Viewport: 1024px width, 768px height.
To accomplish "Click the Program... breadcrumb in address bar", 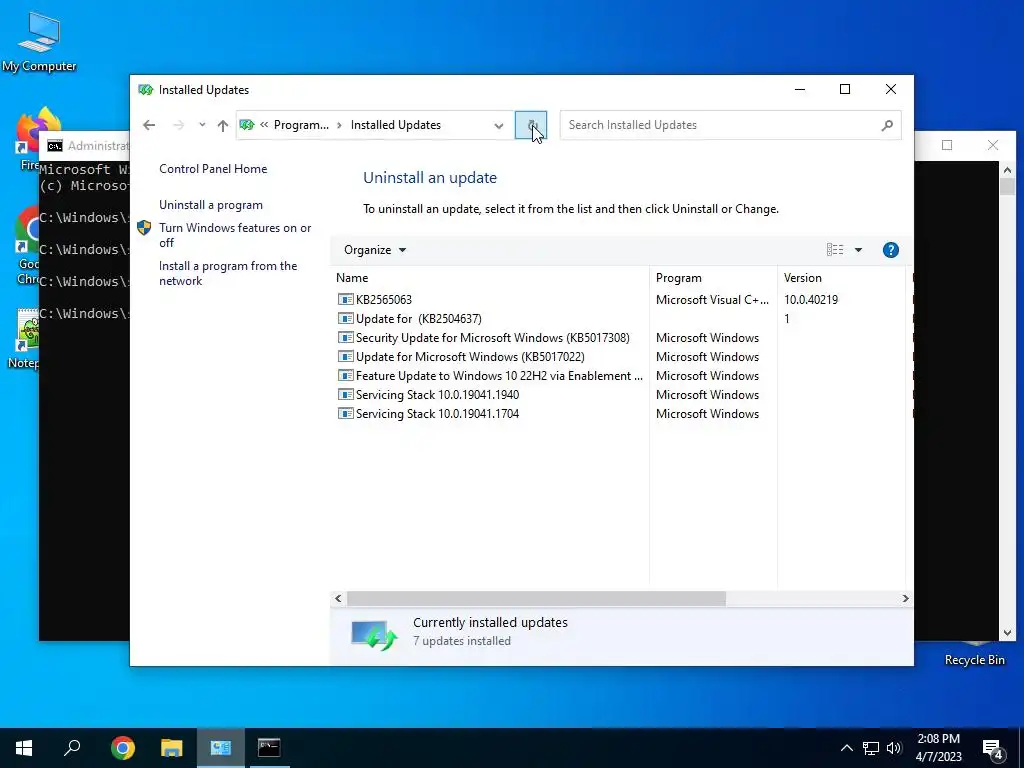I will [301, 125].
